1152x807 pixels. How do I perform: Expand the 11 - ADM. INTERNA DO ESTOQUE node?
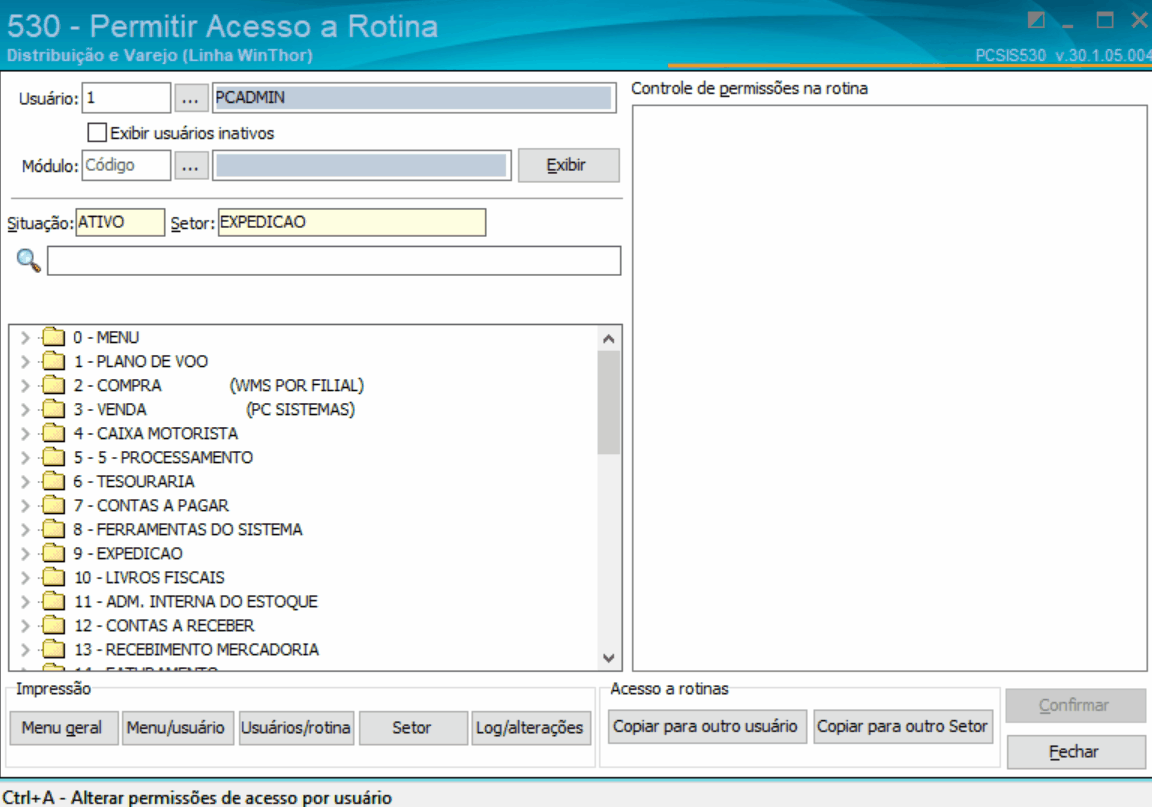click(25, 601)
